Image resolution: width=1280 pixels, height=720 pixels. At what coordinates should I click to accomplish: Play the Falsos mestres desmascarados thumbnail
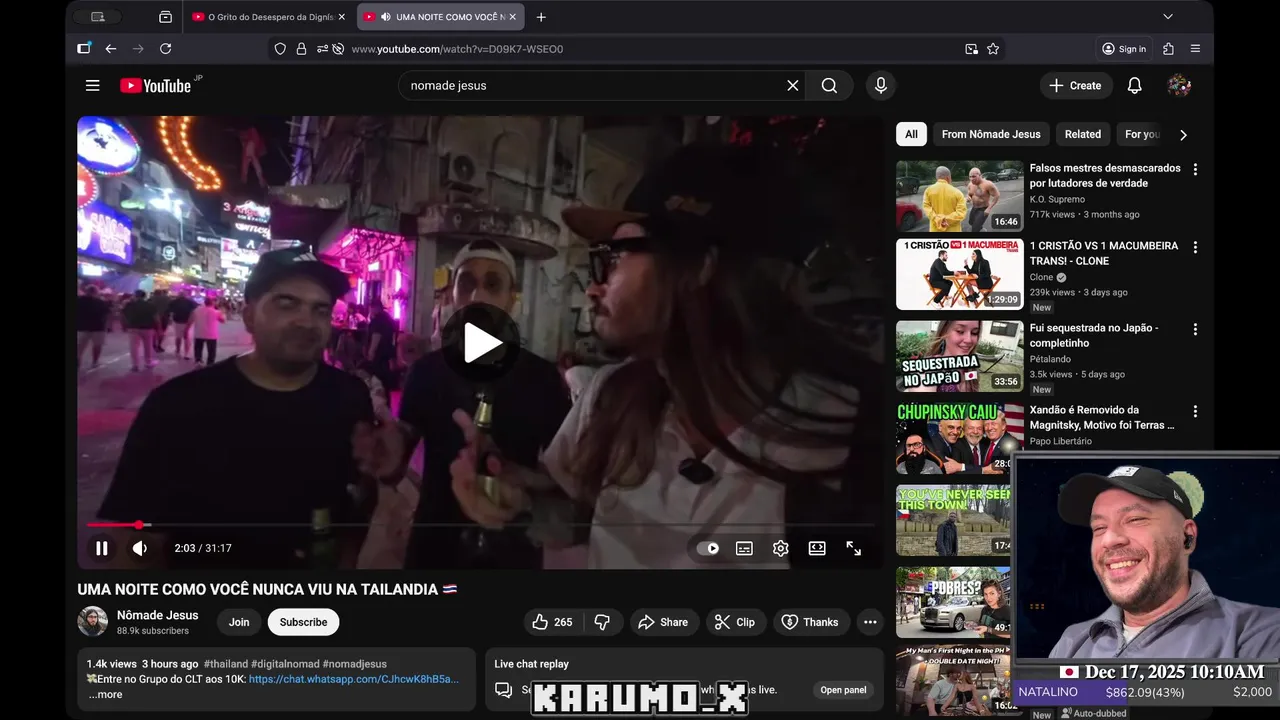point(960,196)
